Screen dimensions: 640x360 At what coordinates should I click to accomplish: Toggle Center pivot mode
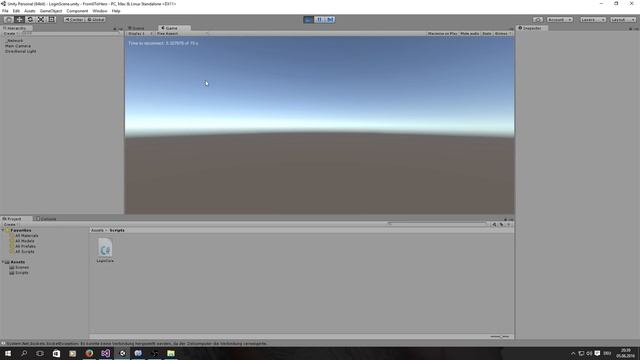(x=74, y=20)
